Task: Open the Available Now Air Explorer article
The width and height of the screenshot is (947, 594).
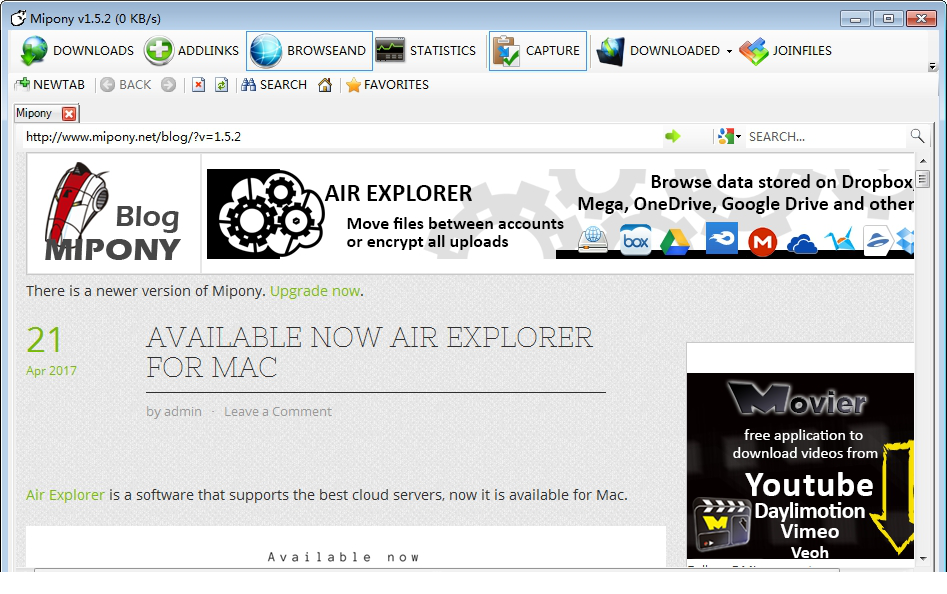Action: 369,353
